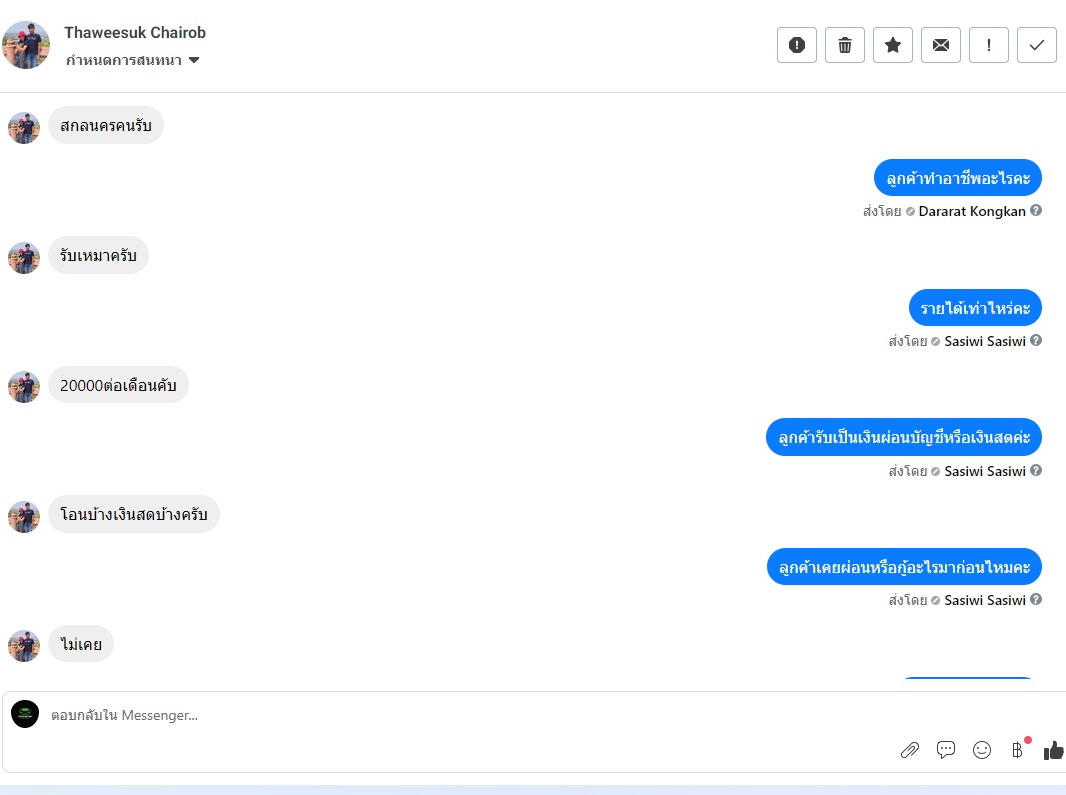Screen dimensions: 1066x795
Task: Open the emoji picker
Action: tap(982, 750)
